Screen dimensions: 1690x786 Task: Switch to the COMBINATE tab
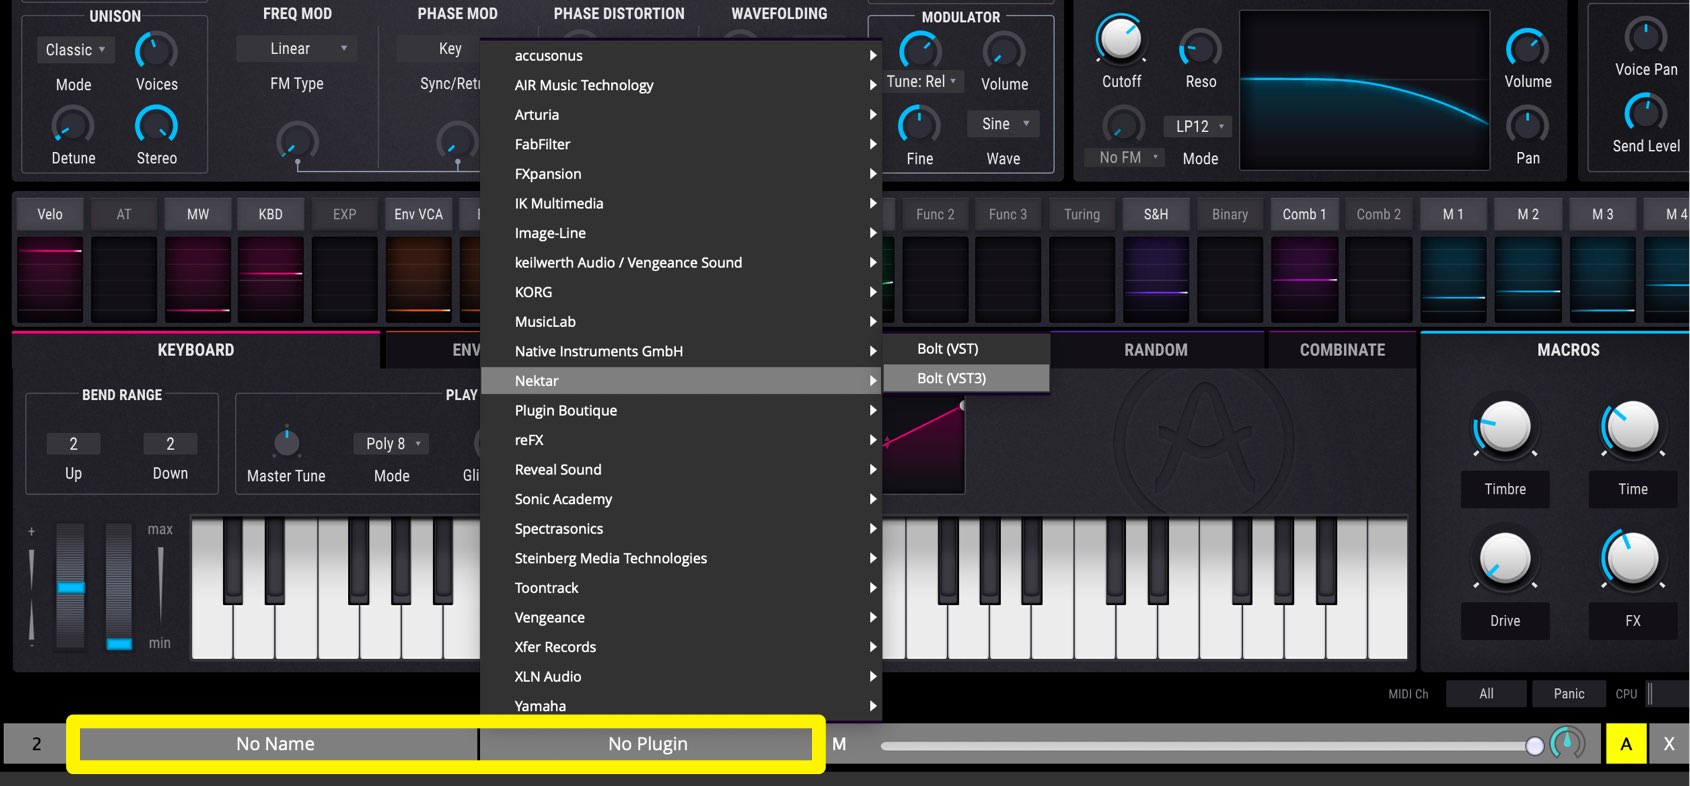[1342, 350]
